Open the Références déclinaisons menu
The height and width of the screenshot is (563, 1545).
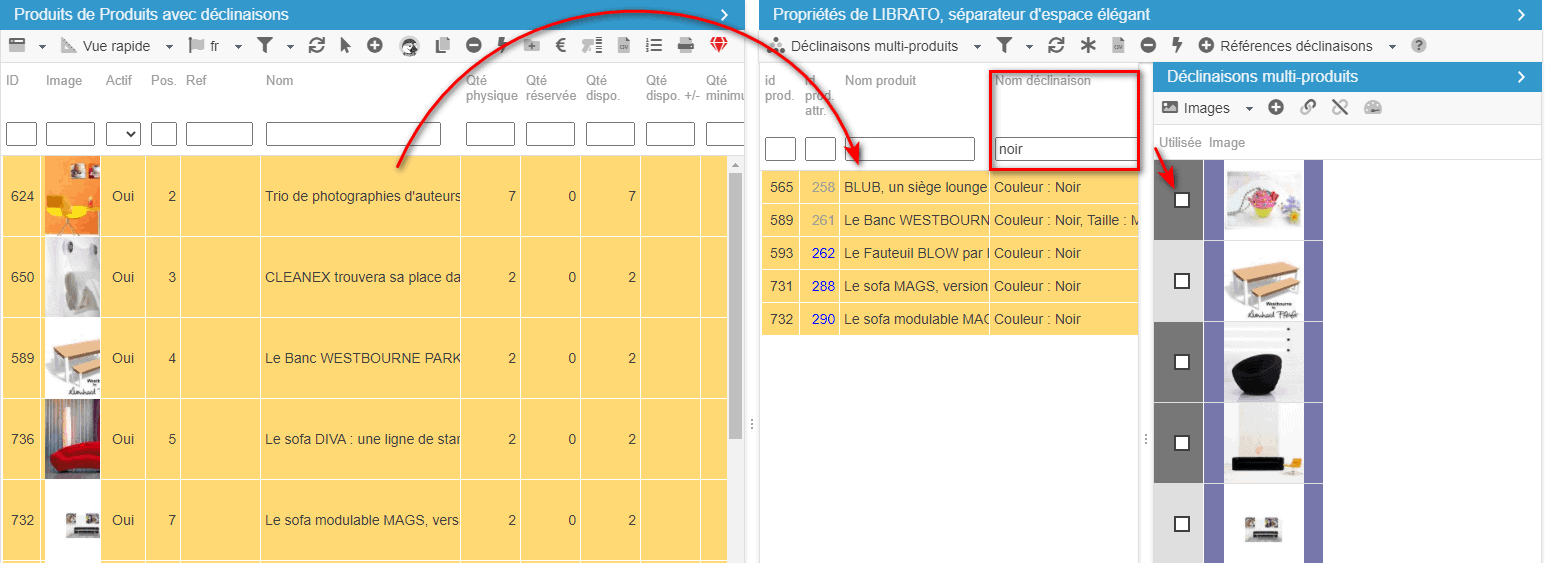pos(1296,46)
